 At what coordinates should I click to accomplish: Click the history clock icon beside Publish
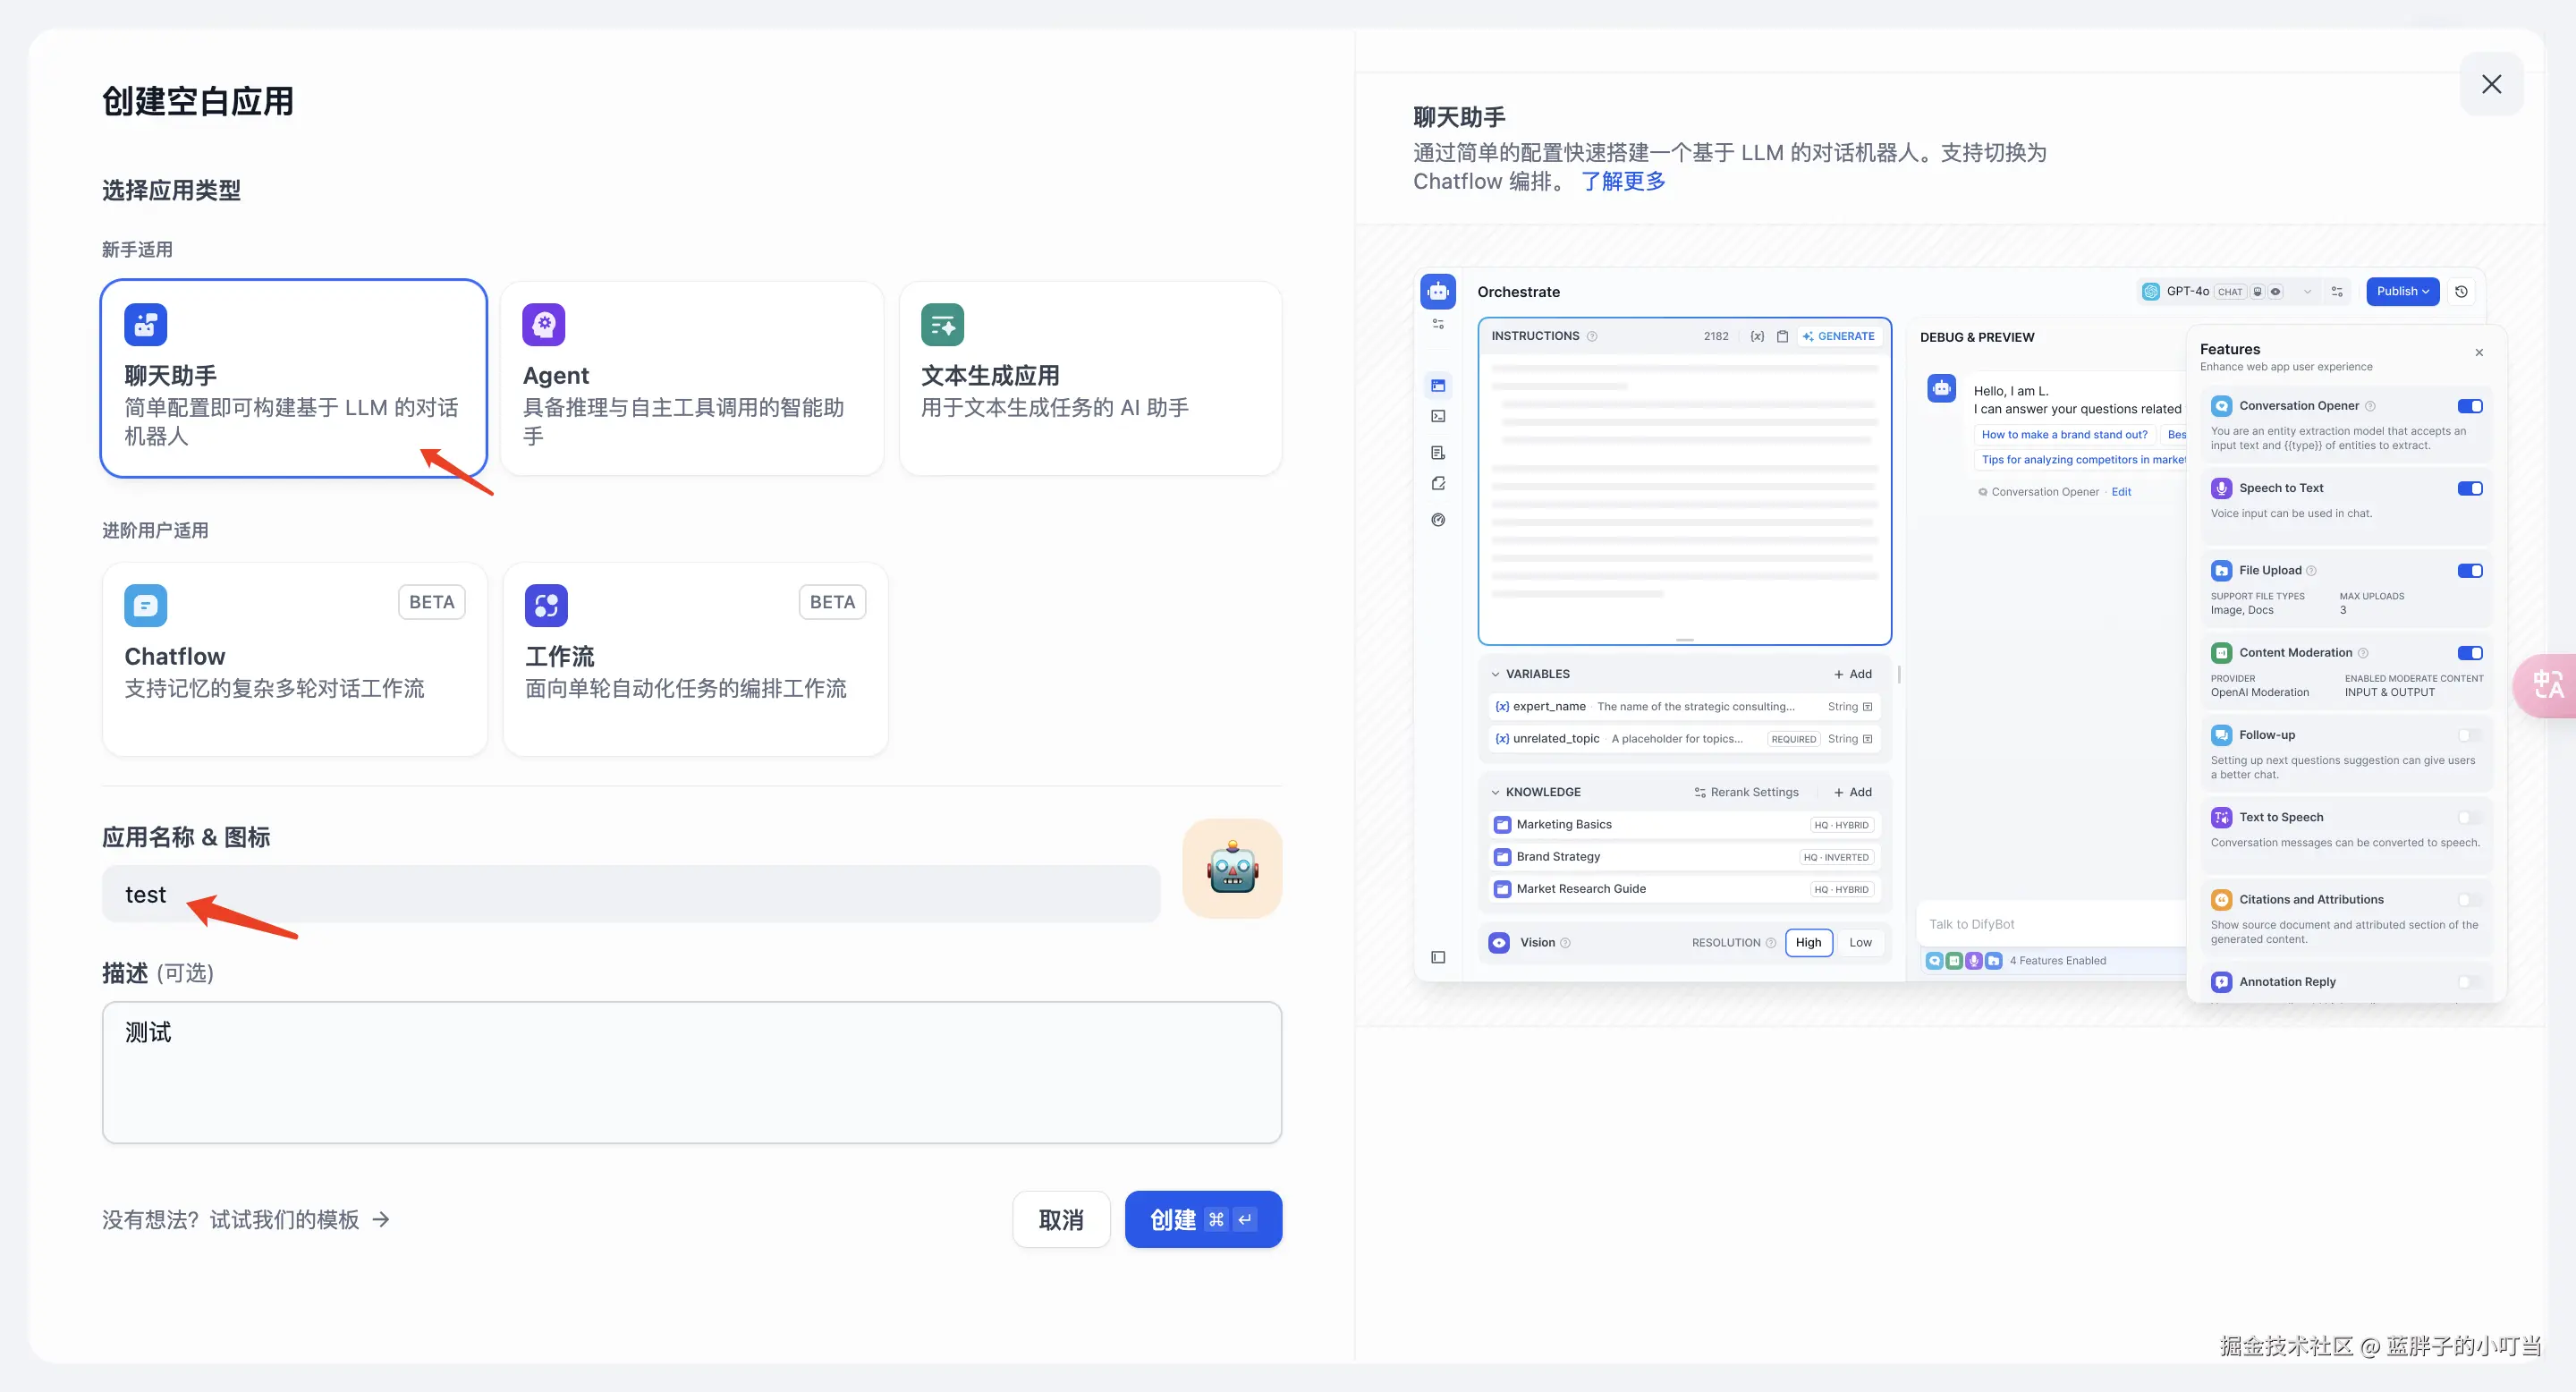click(x=2461, y=292)
